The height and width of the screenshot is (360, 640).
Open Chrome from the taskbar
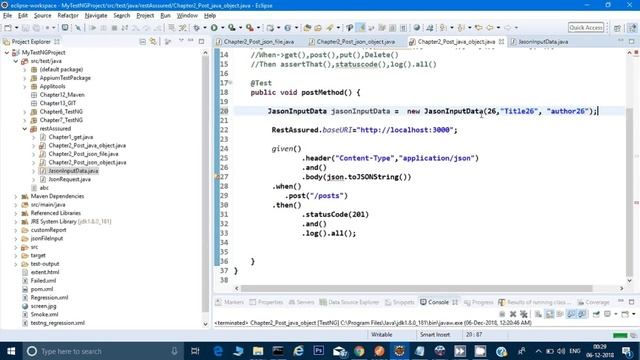(x=359, y=351)
